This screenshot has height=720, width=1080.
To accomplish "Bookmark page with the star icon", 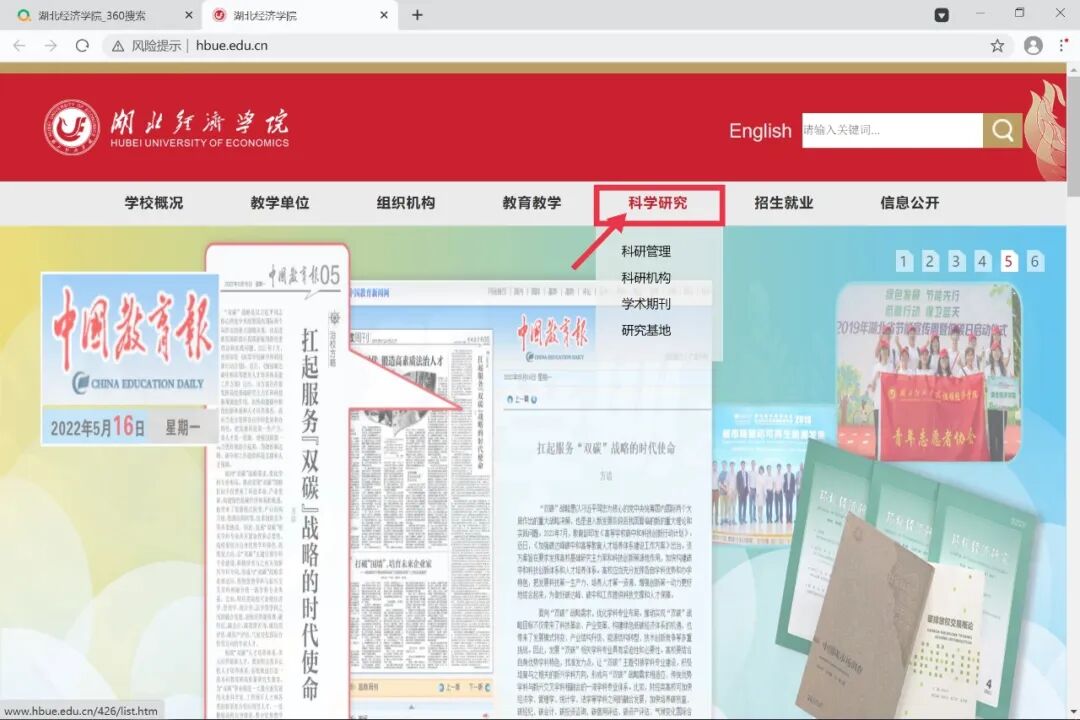I will click(x=997, y=45).
